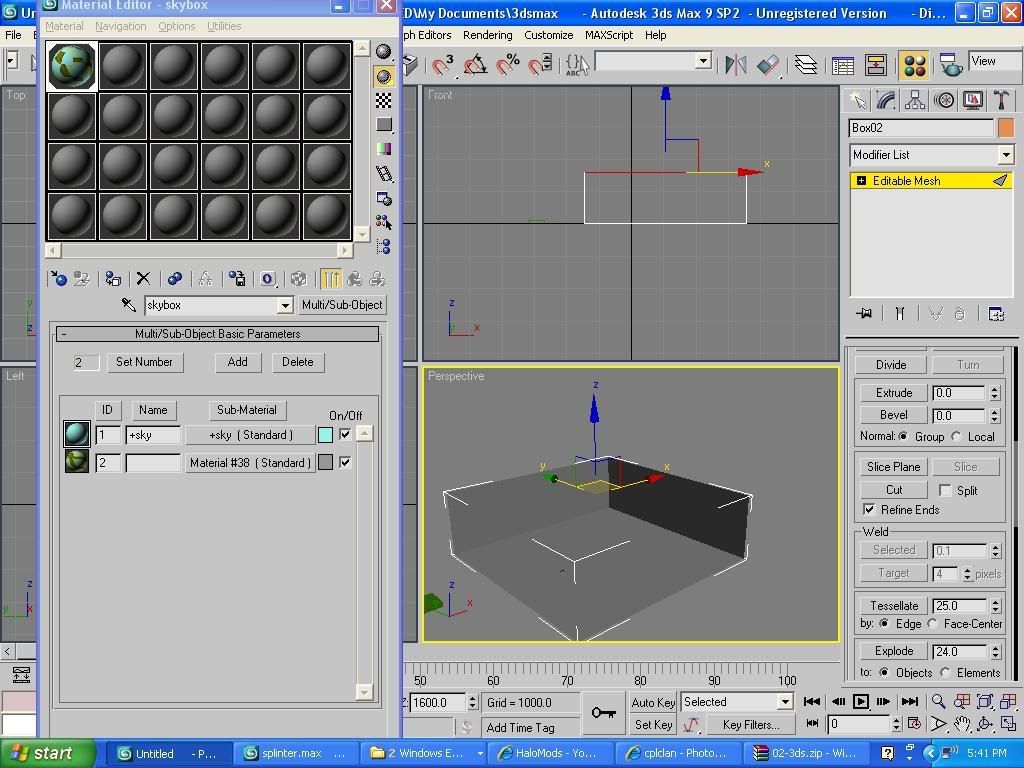The height and width of the screenshot is (768, 1024).
Task: Click Reset Map/Mtl icon with X
Action: [143, 279]
